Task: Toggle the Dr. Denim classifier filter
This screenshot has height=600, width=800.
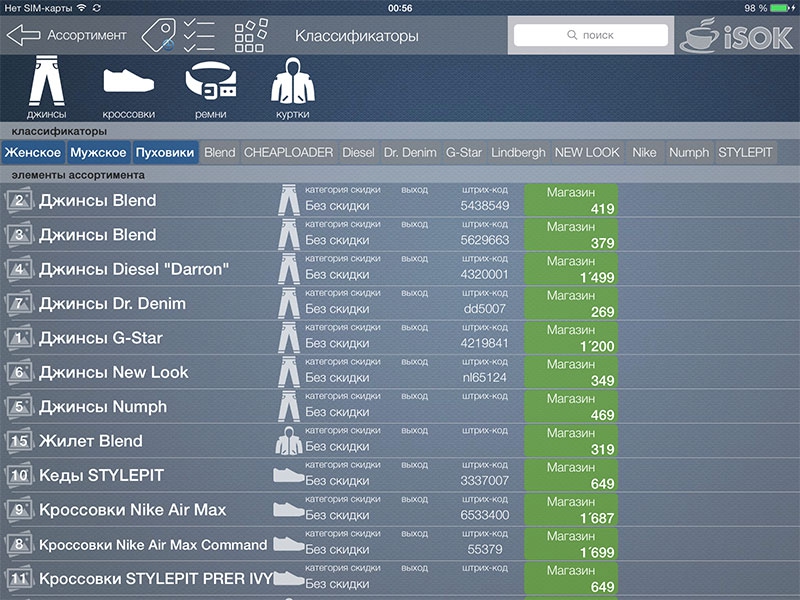Action: (410, 153)
